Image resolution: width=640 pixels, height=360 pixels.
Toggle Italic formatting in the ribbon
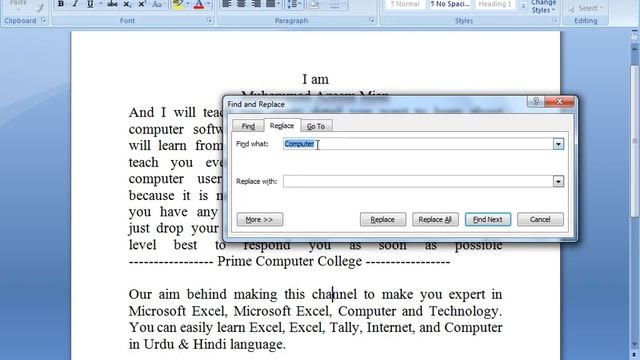click(75, 4)
